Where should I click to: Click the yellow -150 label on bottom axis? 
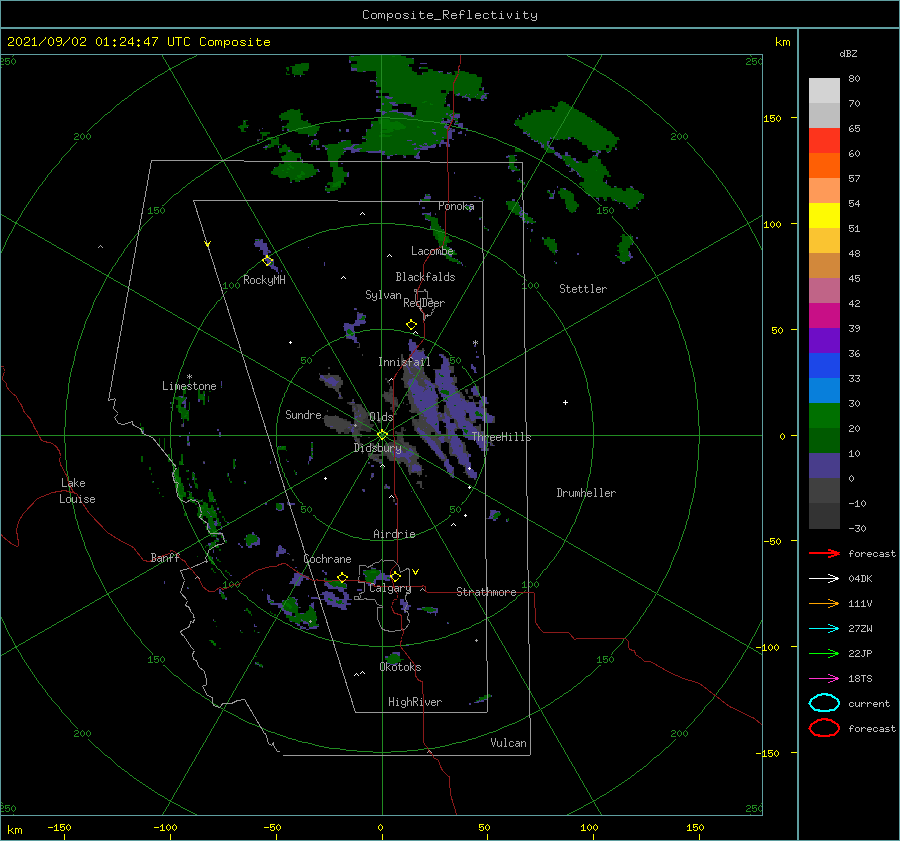[x=59, y=827]
